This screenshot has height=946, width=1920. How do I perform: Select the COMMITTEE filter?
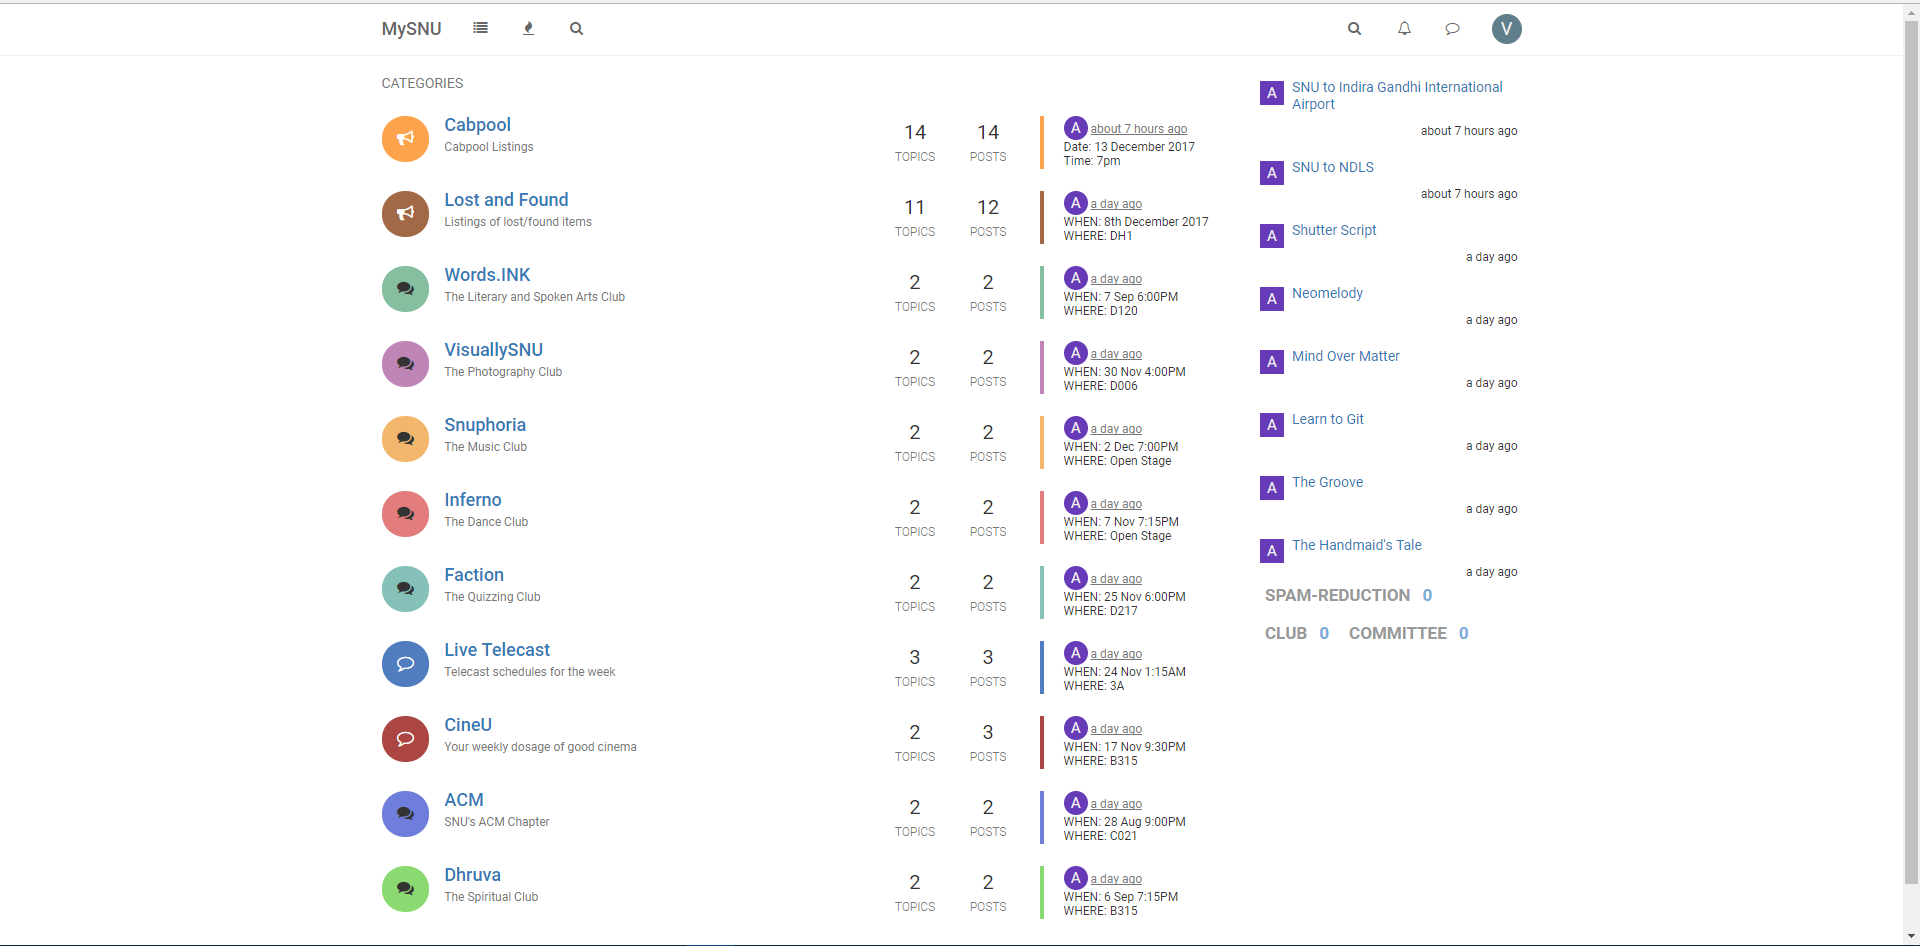click(x=1398, y=632)
